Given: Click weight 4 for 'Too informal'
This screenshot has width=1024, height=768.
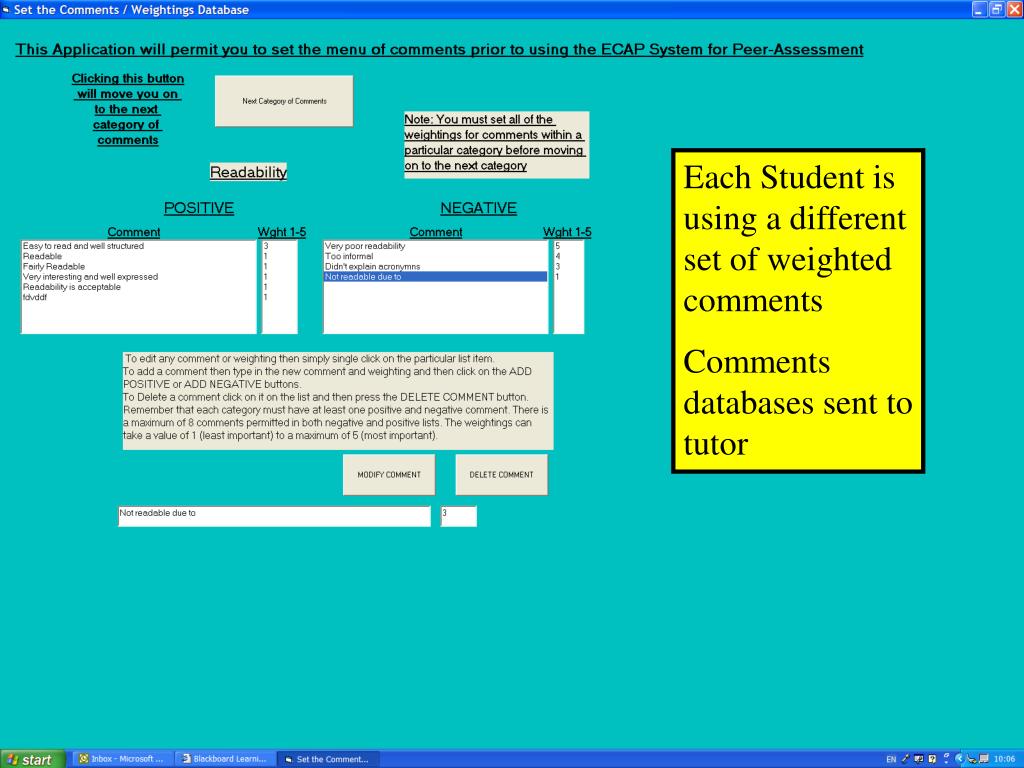Looking at the screenshot, I should pos(568,257).
